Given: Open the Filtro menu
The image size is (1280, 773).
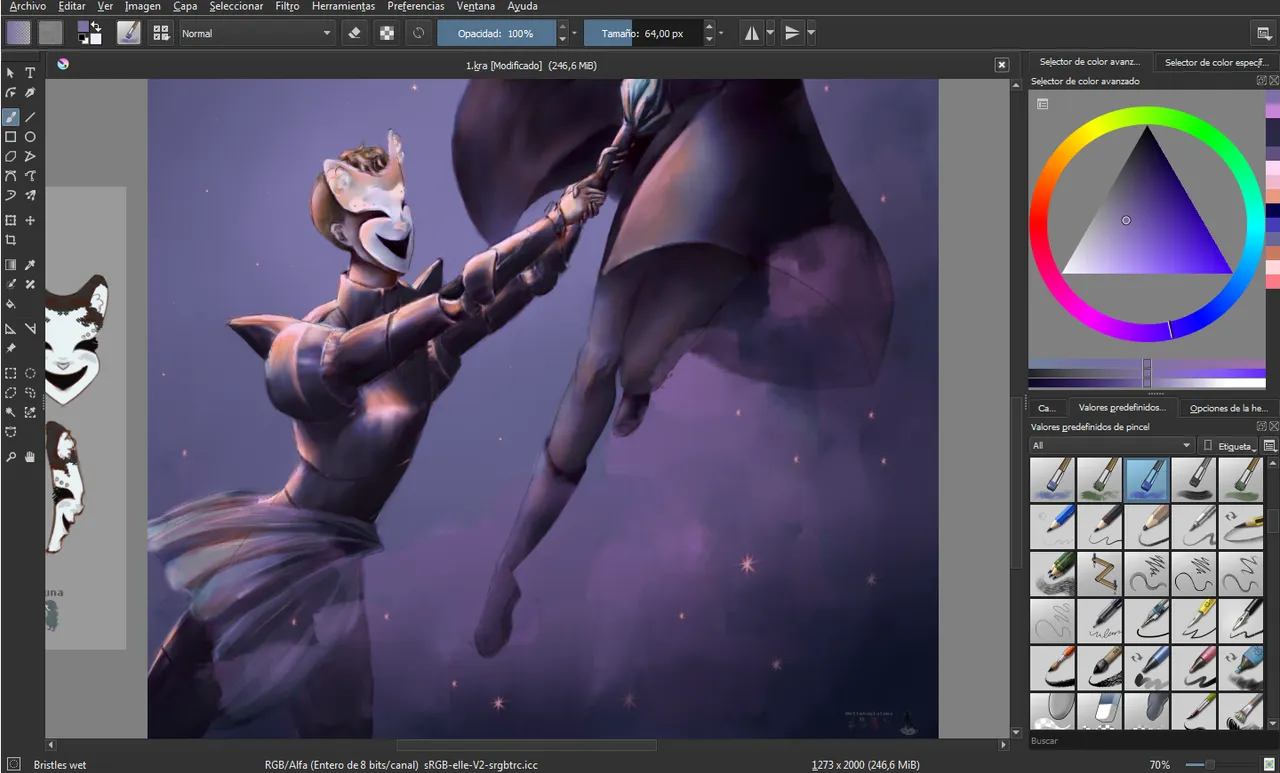Looking at the screenshot, I should pyautogui.click(x=287, y=6).
